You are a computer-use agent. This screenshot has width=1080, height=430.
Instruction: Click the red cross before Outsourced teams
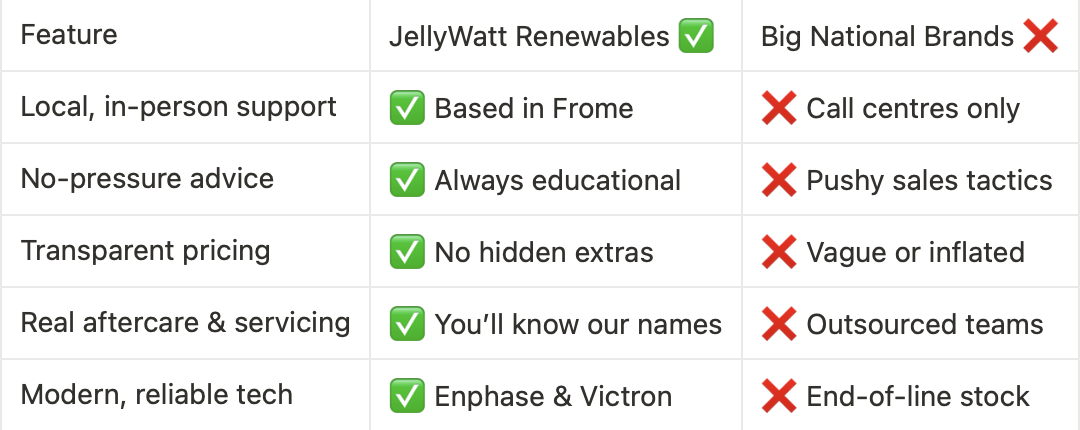[779, 324]
